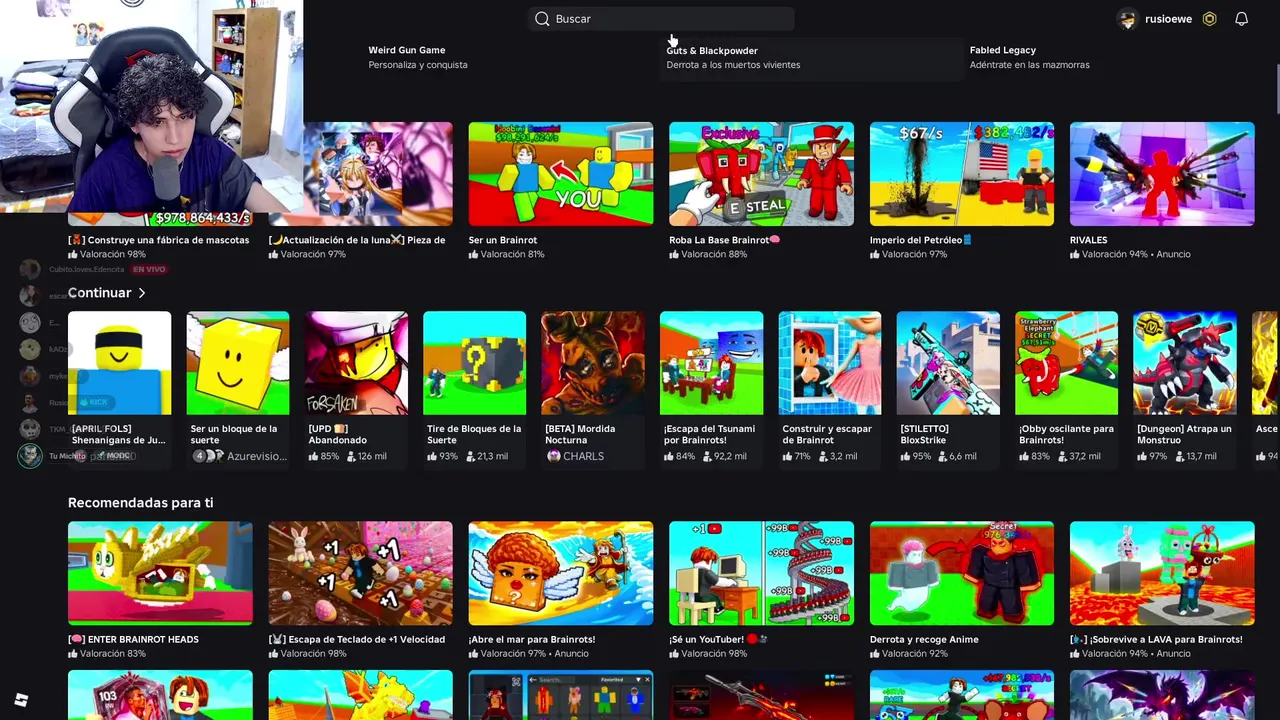Image resolution: width=1280 pixels, height=720 pixels.
Task: Open Imperio del Petróleo thumbnail
Action: 962,174
